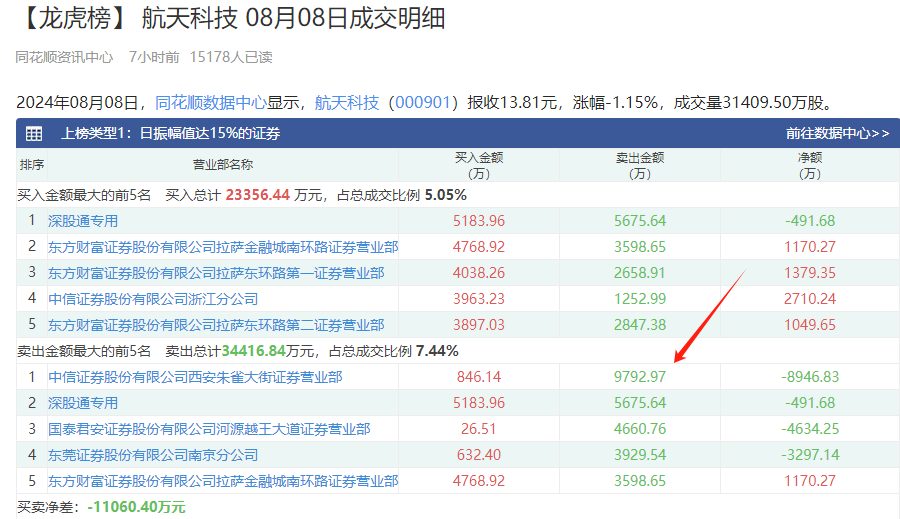Click 上榜类型1 header title text
Screen dimensions: 900x519
click(x=170, y=134)
